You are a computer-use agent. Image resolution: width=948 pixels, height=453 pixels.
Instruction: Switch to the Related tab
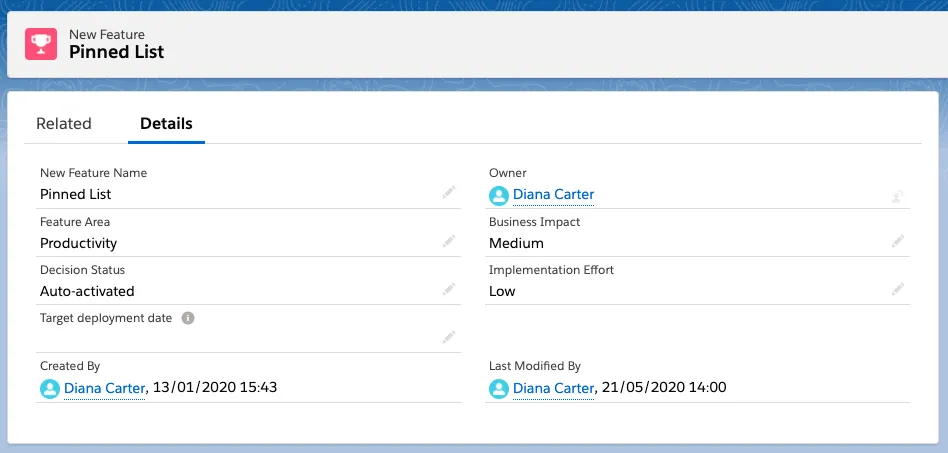pos(63,123)
